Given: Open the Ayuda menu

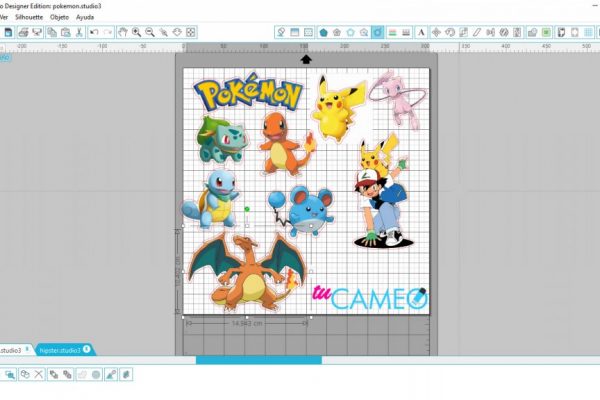Looking at the screenshot, I should tap(85, 17).
